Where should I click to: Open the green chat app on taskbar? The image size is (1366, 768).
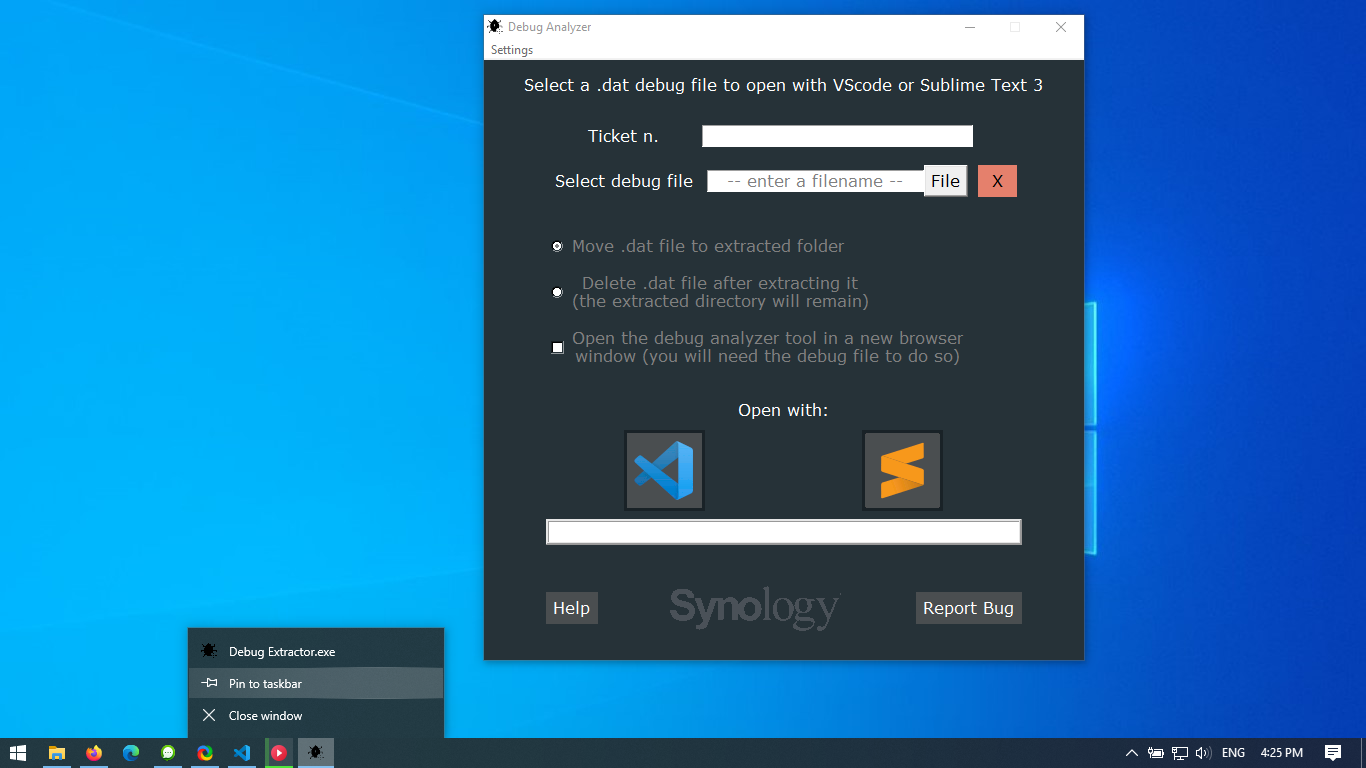(x=168, y=753)
